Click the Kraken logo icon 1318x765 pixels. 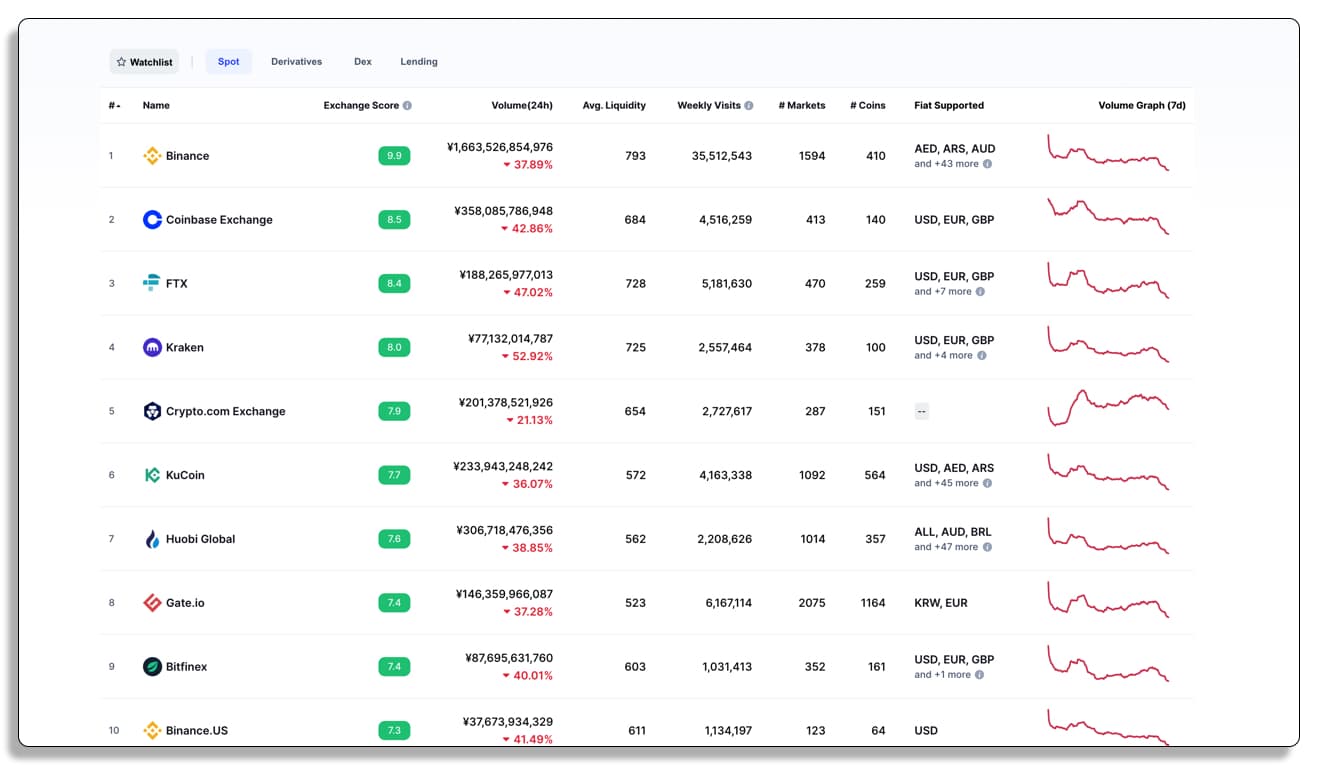[152, 347]
